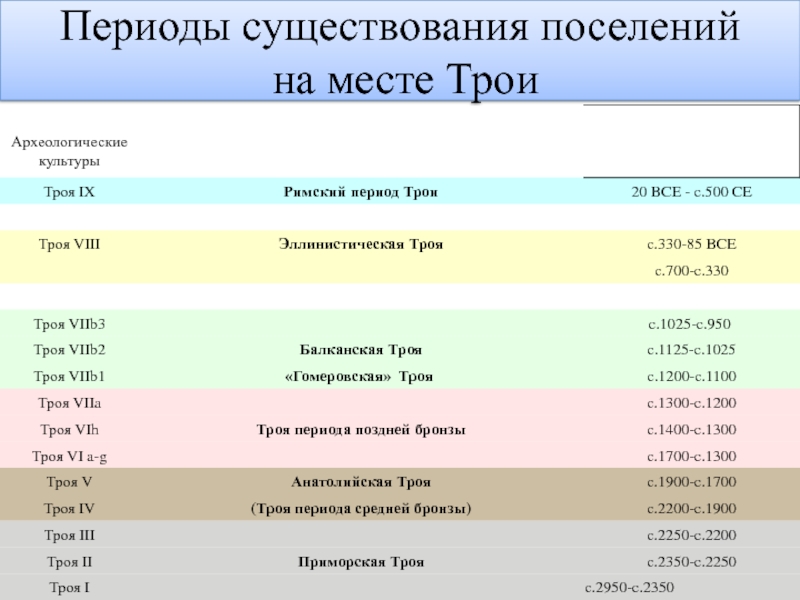Click the "Троя VIII" row label

pyautogui.click(x=69, y=243)
